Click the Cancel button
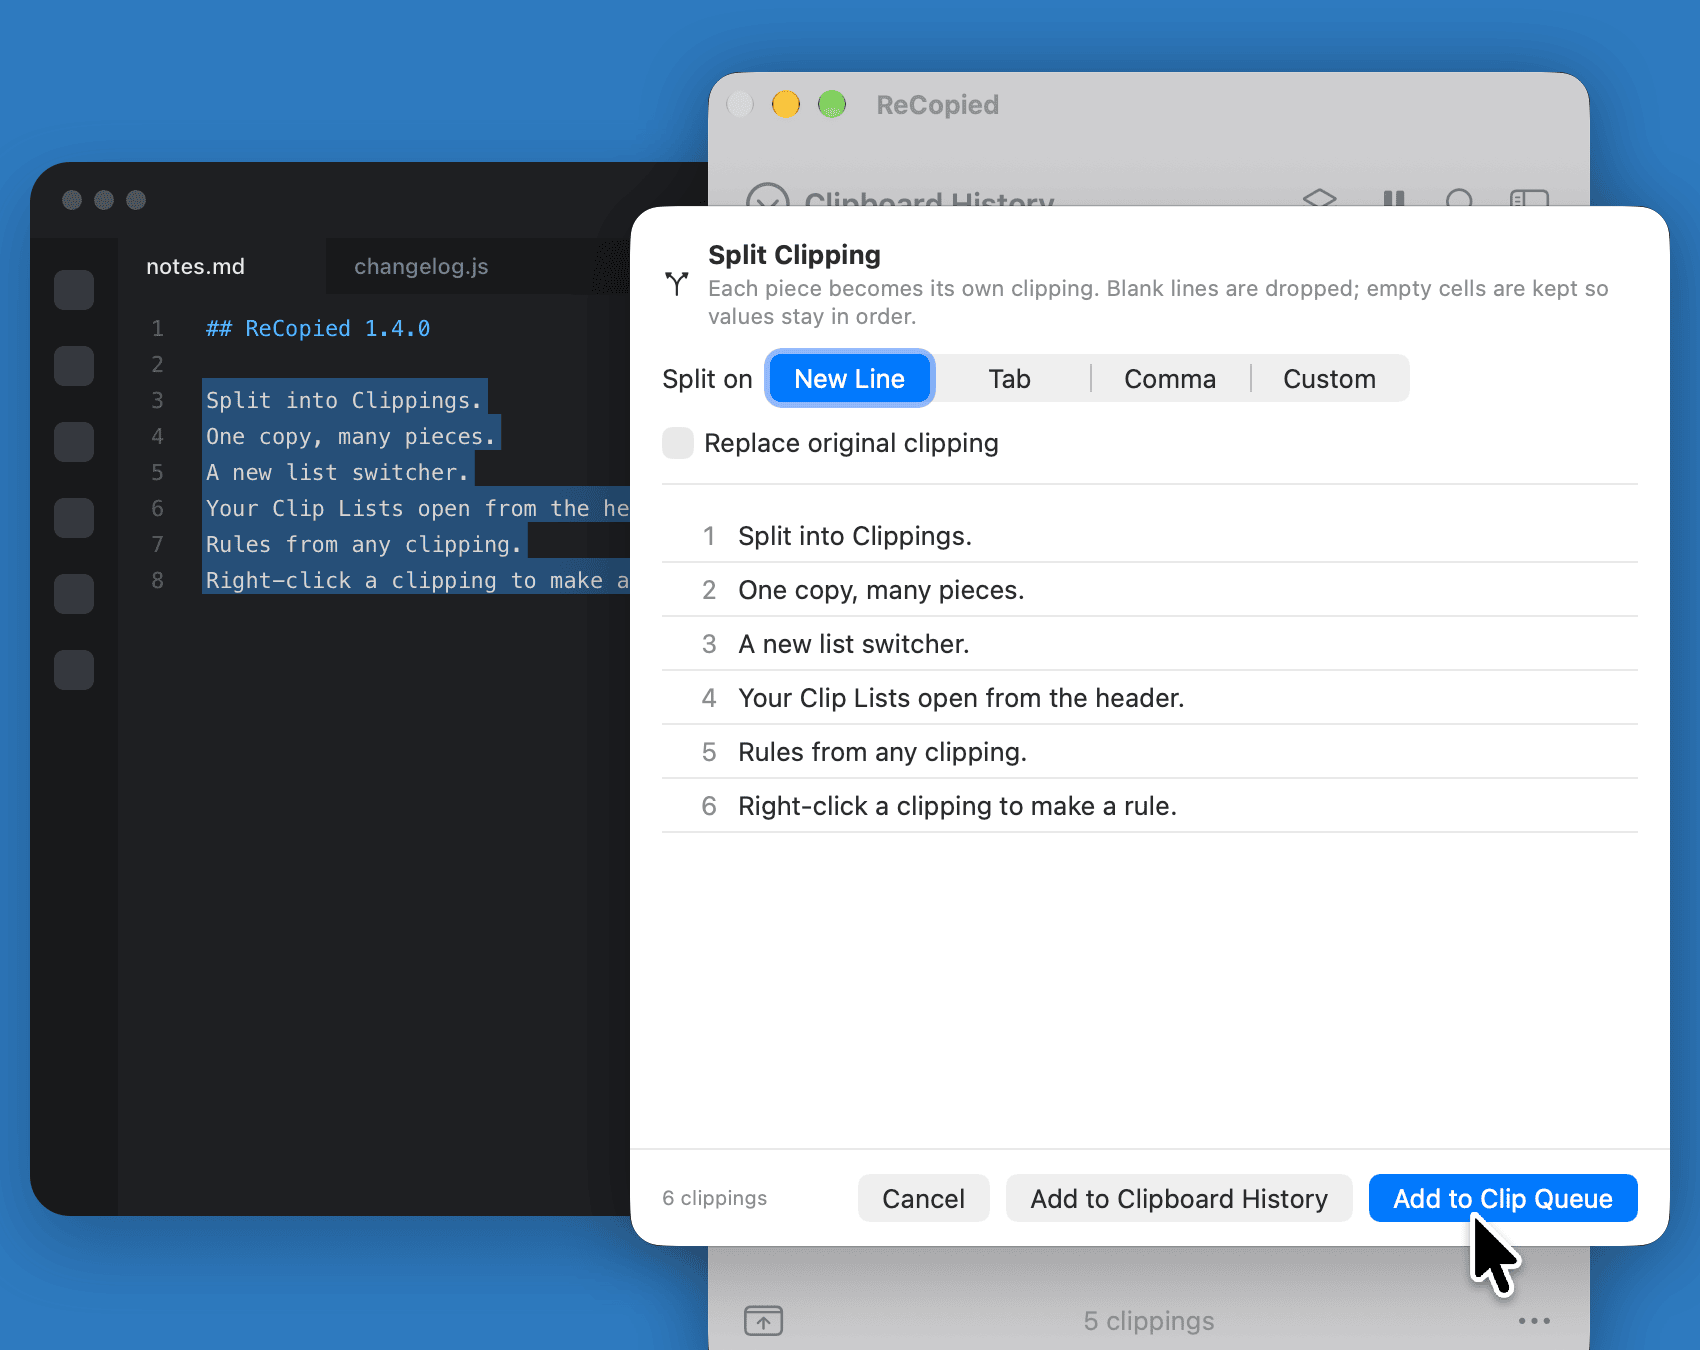Image resolution: width=1700 pixels, height=1350 pixels. point(924,1198)
